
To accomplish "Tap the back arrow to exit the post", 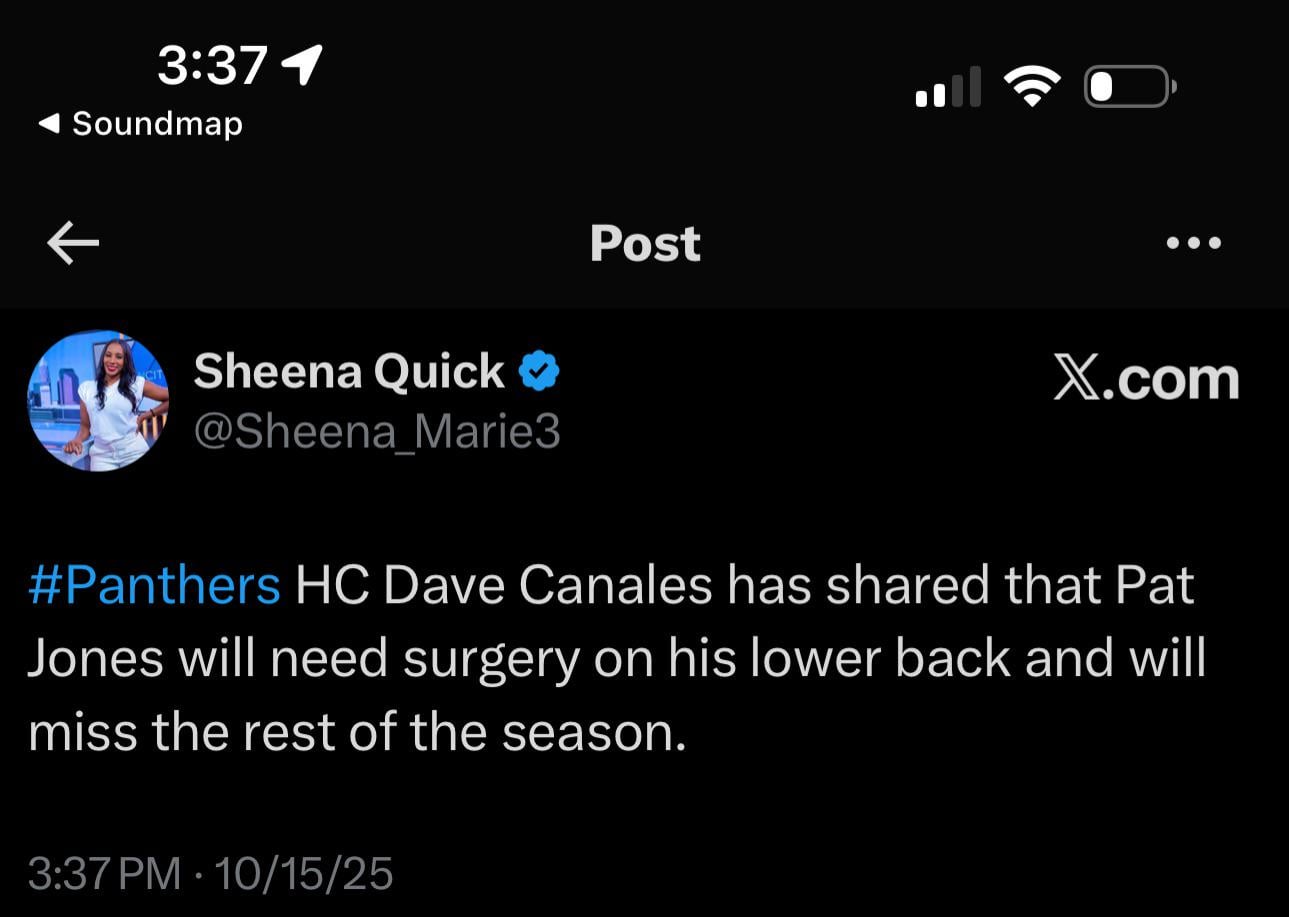I will coord(73,242).
